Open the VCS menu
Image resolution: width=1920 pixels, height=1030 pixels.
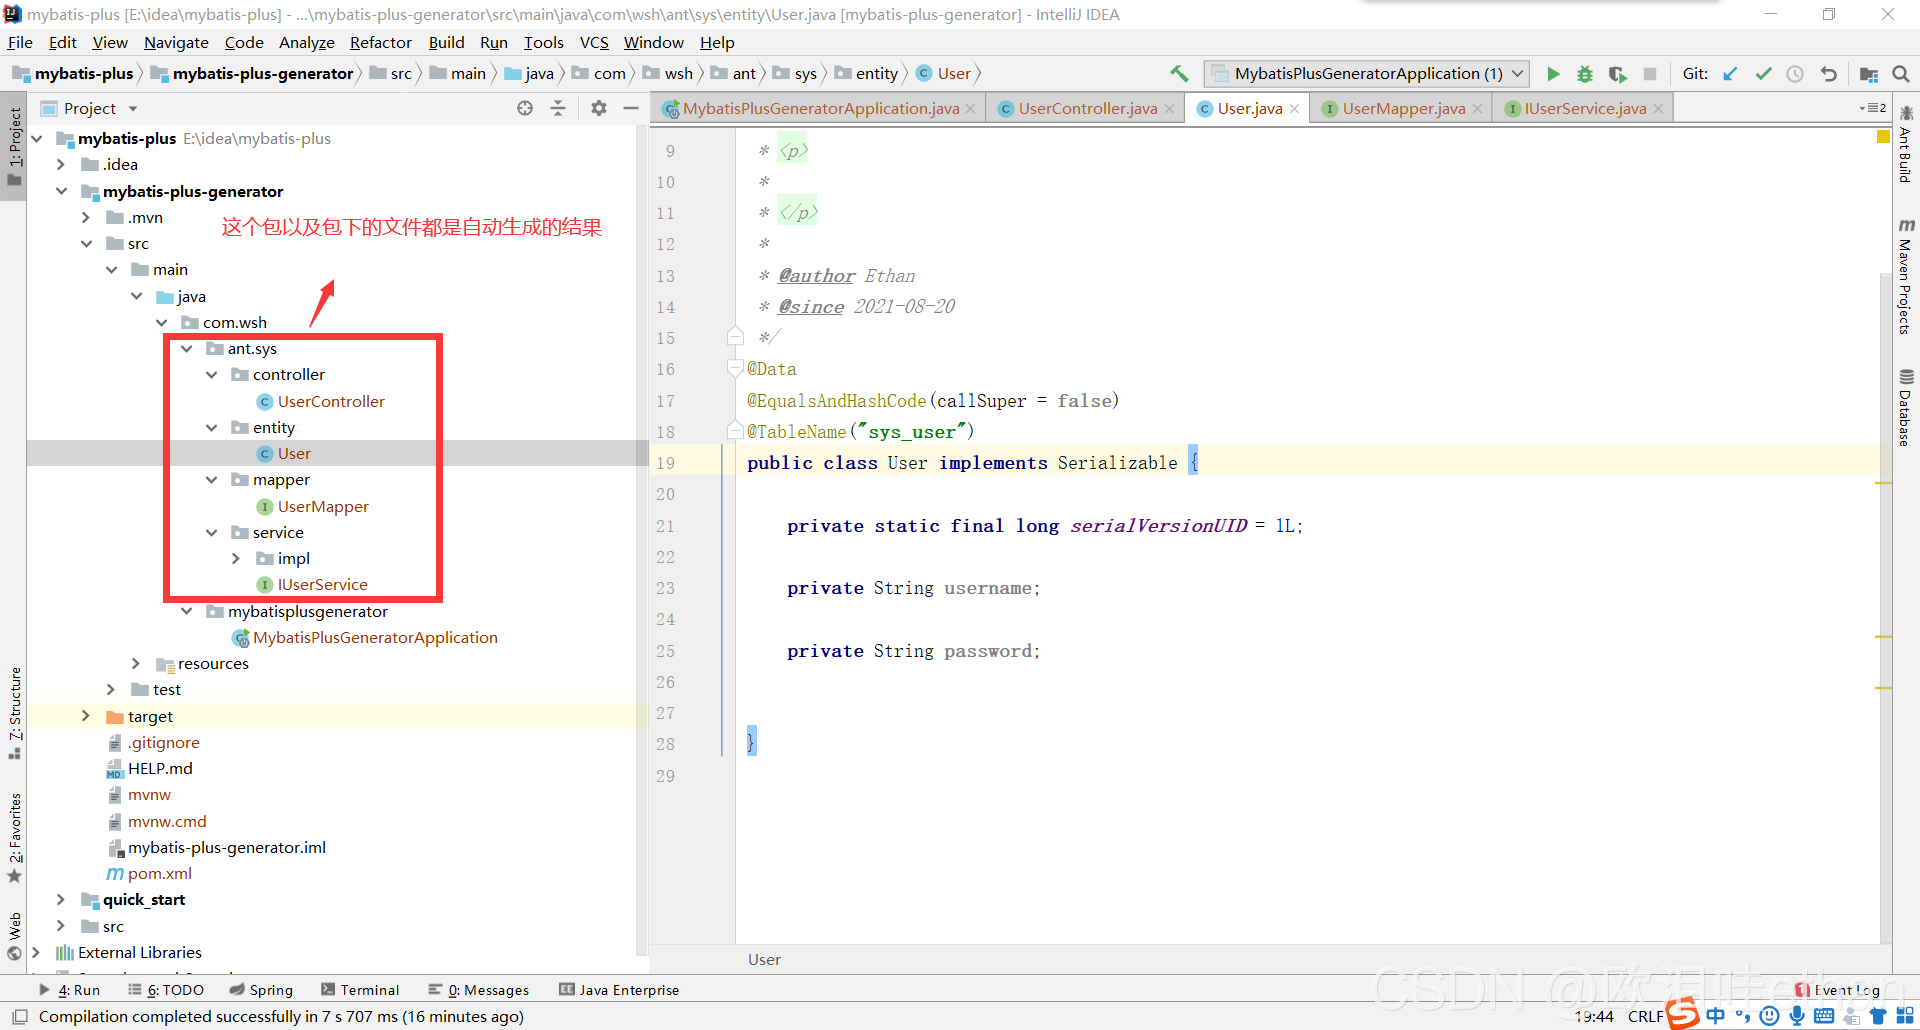point(594,42)
